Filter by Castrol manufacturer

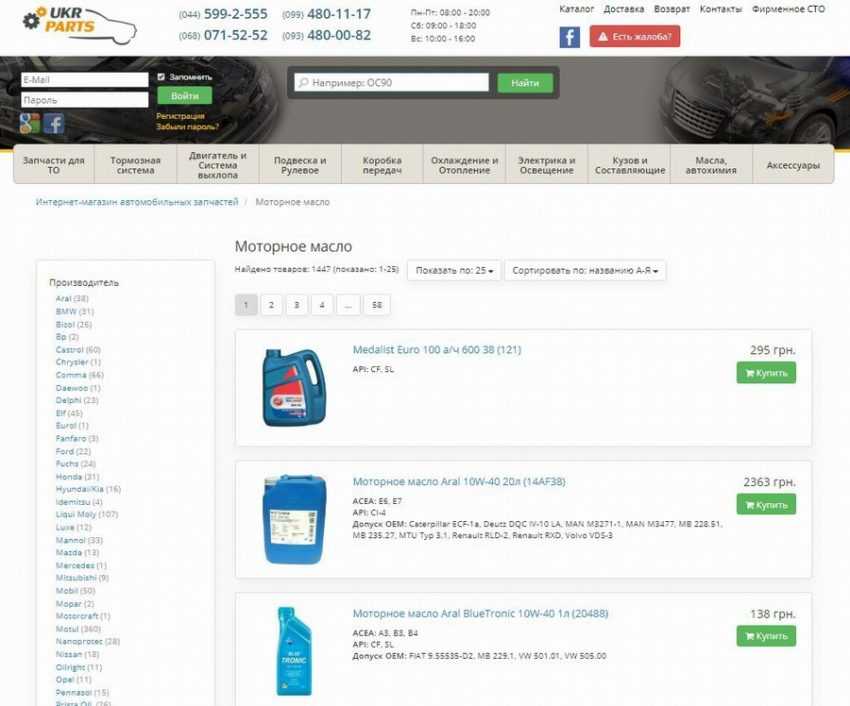coord(70,350)
